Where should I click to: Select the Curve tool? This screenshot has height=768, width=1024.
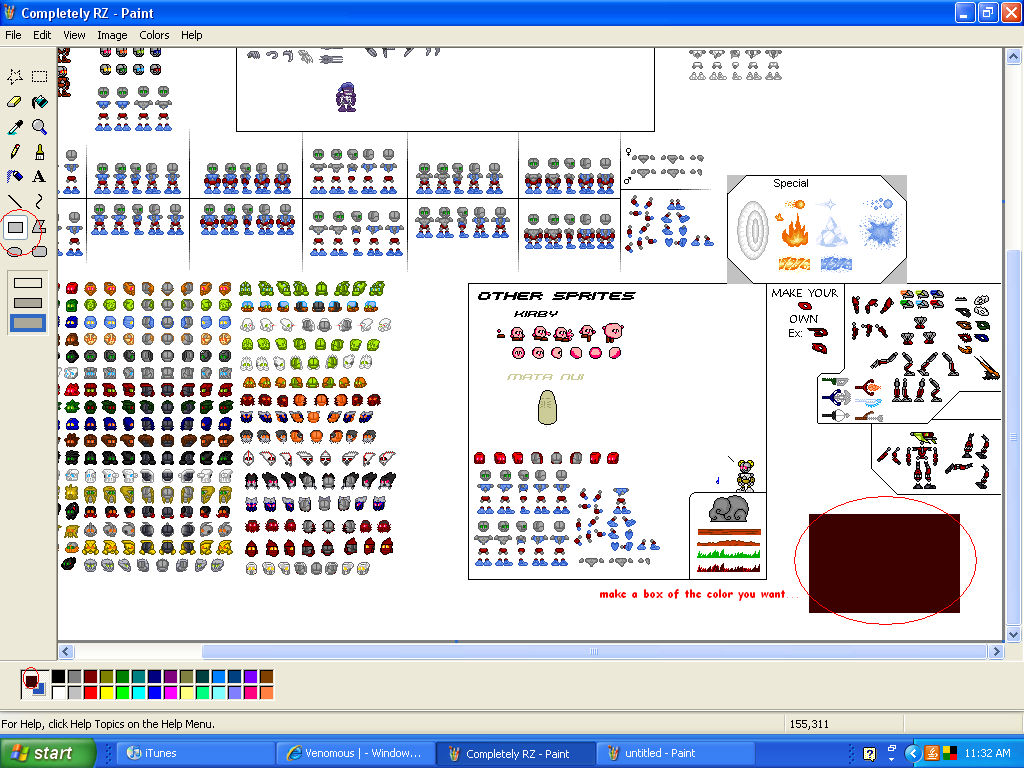coord(39,201)
